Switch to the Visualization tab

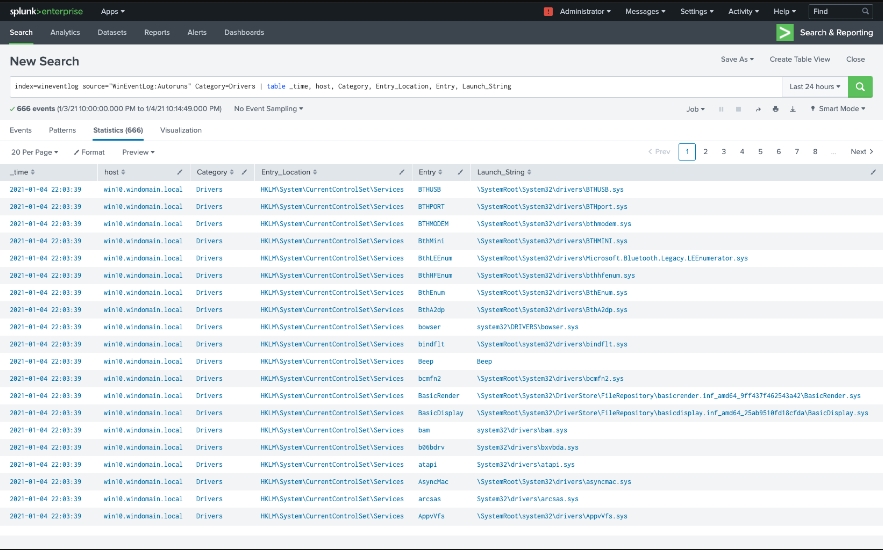click(180, 131)
